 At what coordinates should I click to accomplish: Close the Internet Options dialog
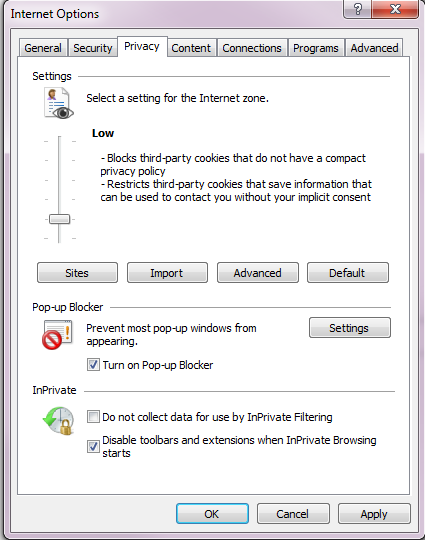point(395,9)
